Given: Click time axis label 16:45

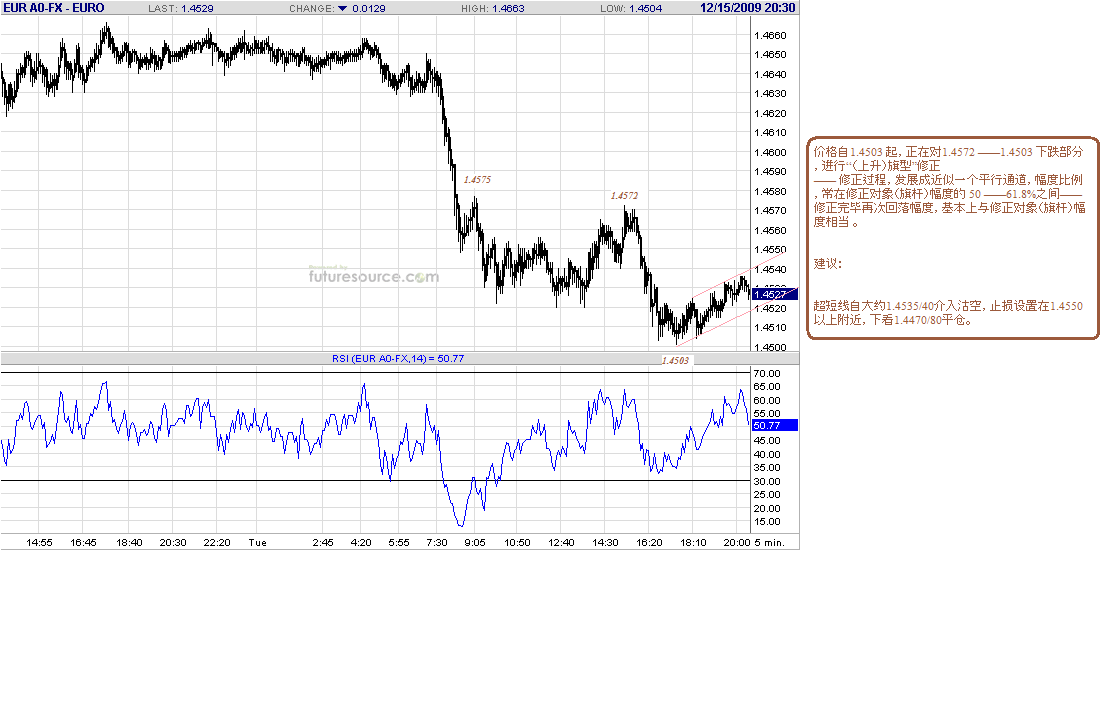Looking at the screenshot, I should pos(83,542).
